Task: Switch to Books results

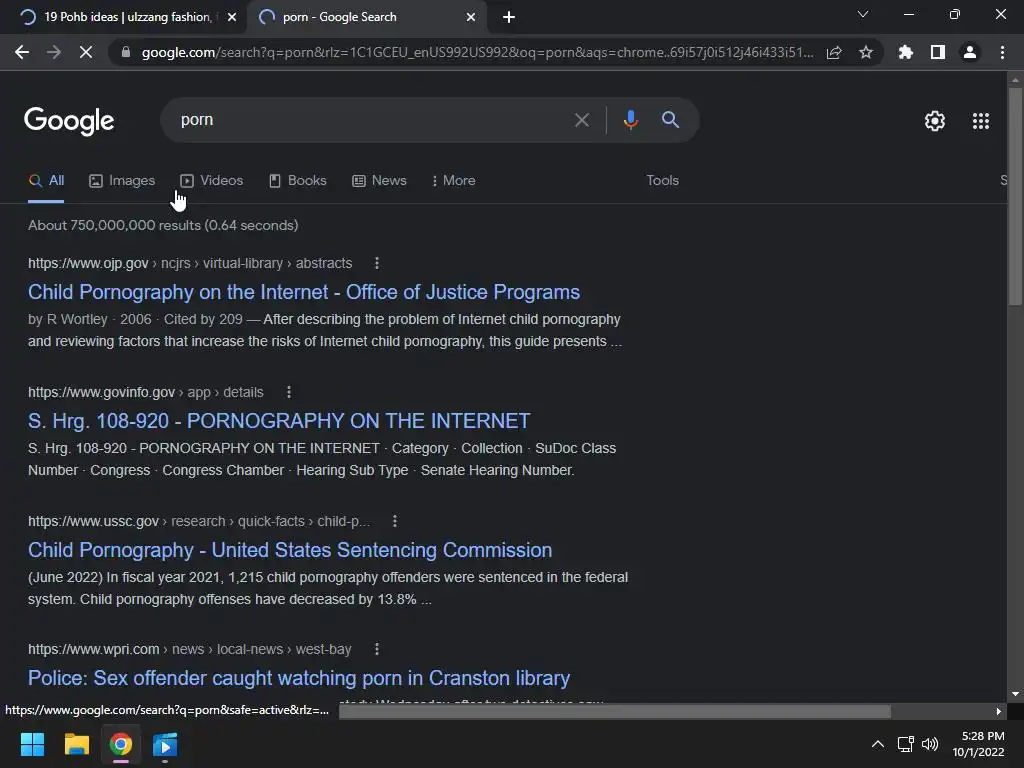Action: tap(298, 180)
